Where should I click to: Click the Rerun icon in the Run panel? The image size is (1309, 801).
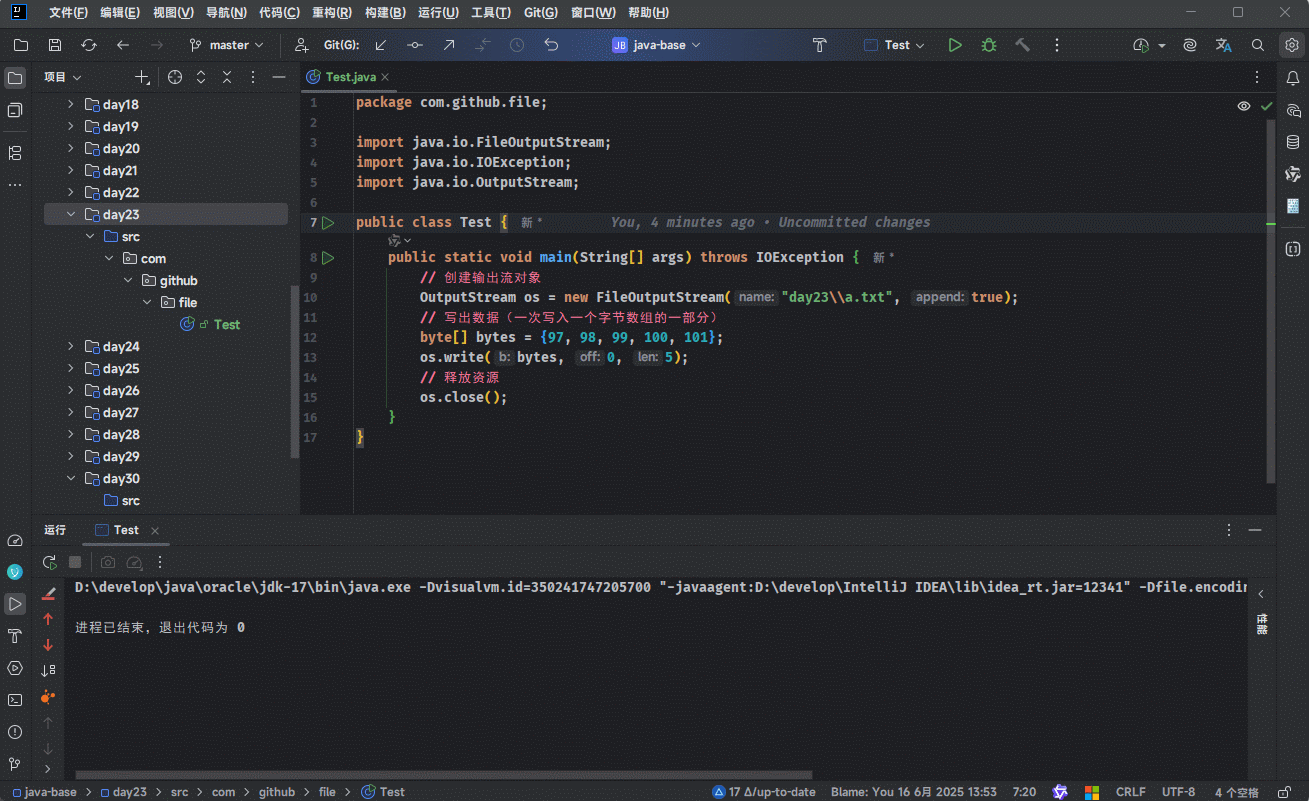tap(49, 563)
